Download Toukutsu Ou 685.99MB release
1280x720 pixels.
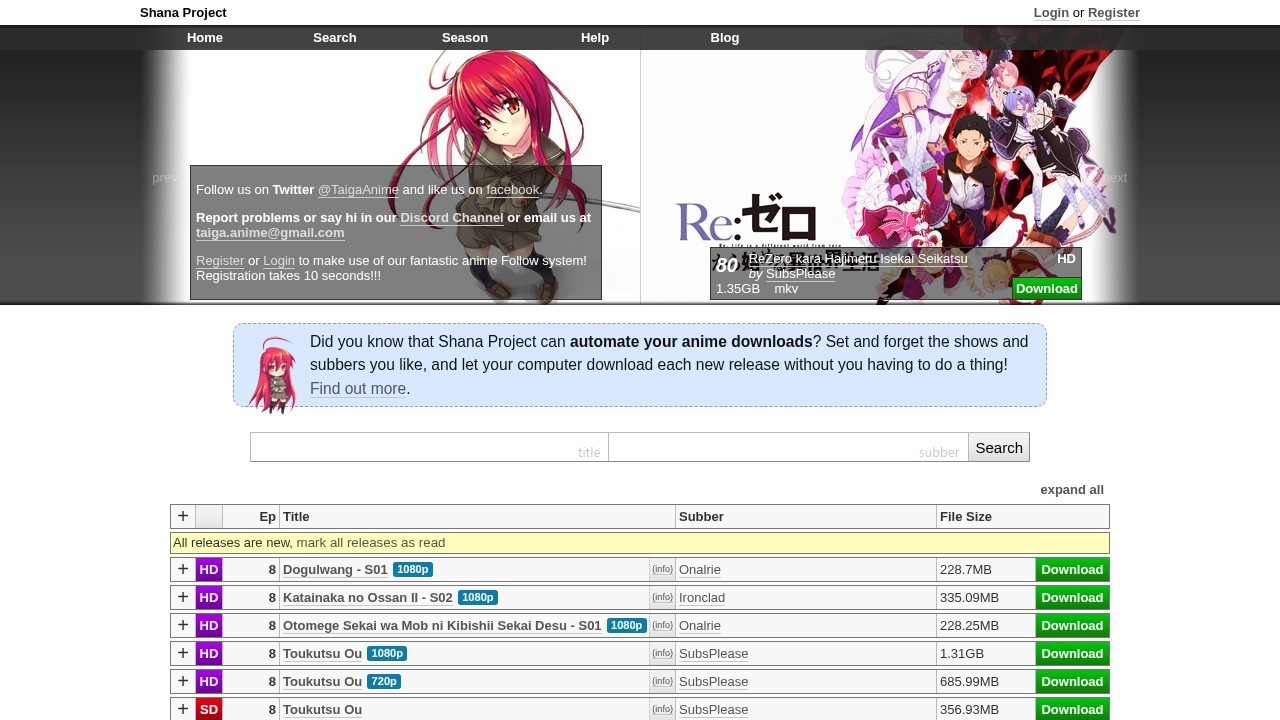tap(1072, 682)
